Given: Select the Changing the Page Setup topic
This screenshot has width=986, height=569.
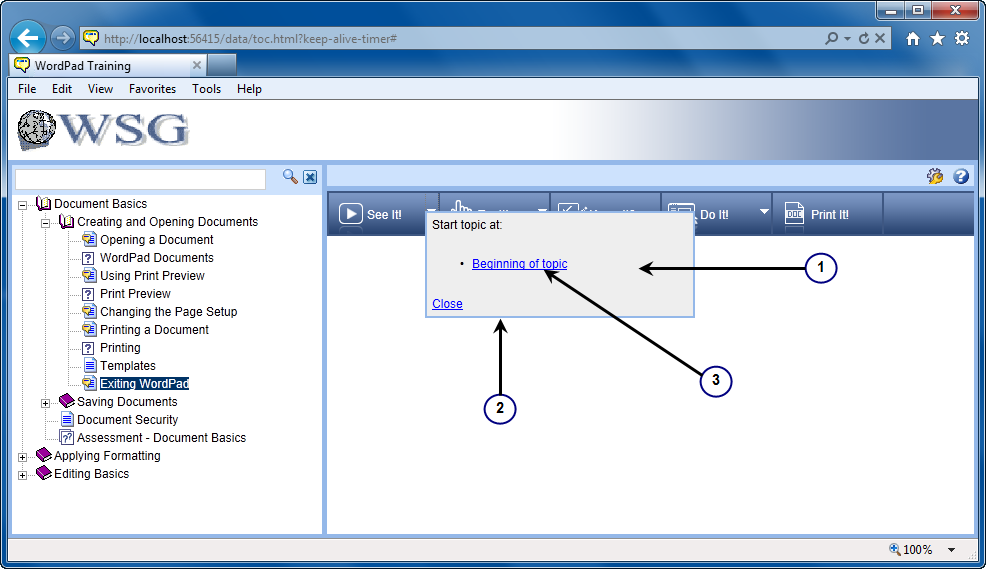Looking at the screenshot, I should (169, 311).
